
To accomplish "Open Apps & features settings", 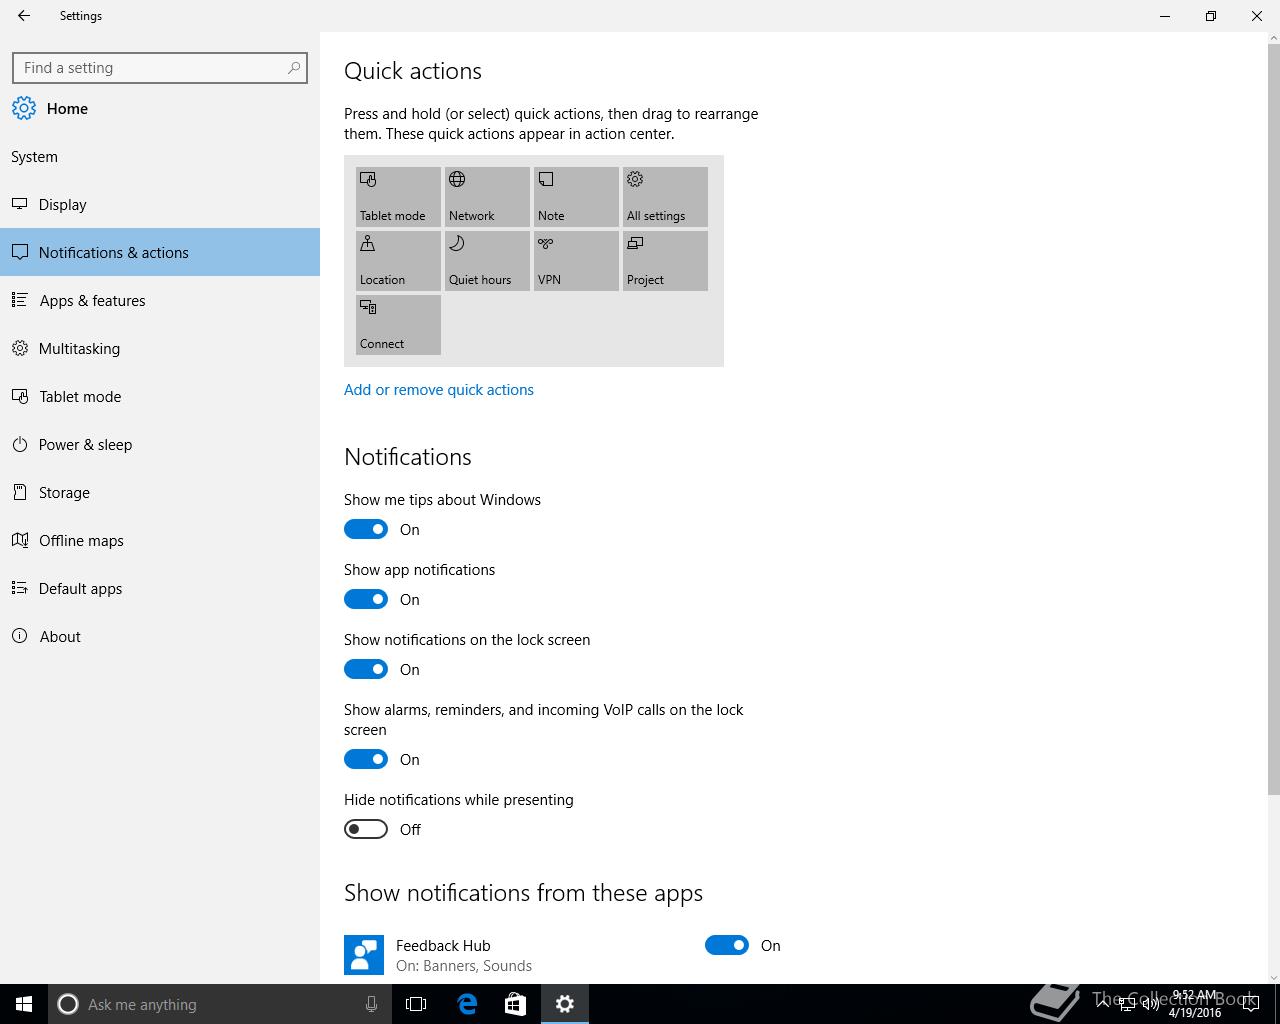I will pyautogui.click(x=160, y=300).
